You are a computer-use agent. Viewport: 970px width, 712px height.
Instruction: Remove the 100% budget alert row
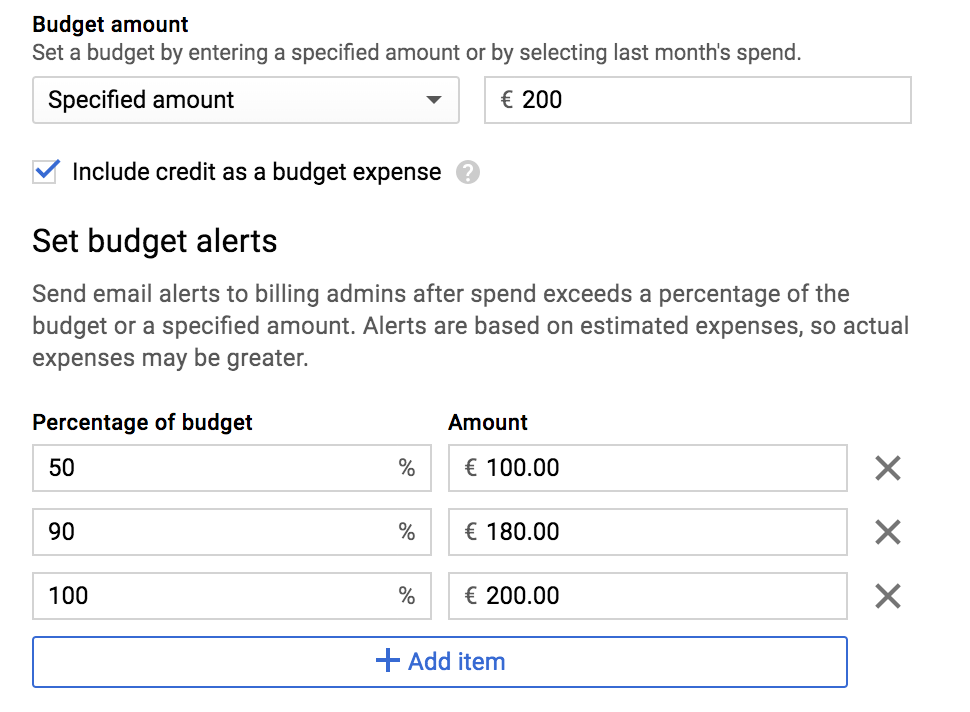point(888,596)
